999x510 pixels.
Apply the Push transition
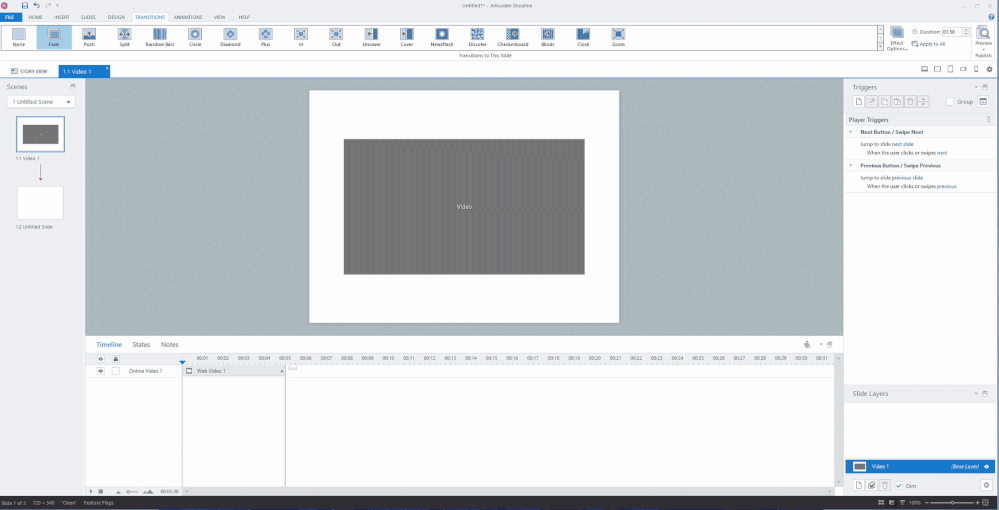(x=89, y=37)
